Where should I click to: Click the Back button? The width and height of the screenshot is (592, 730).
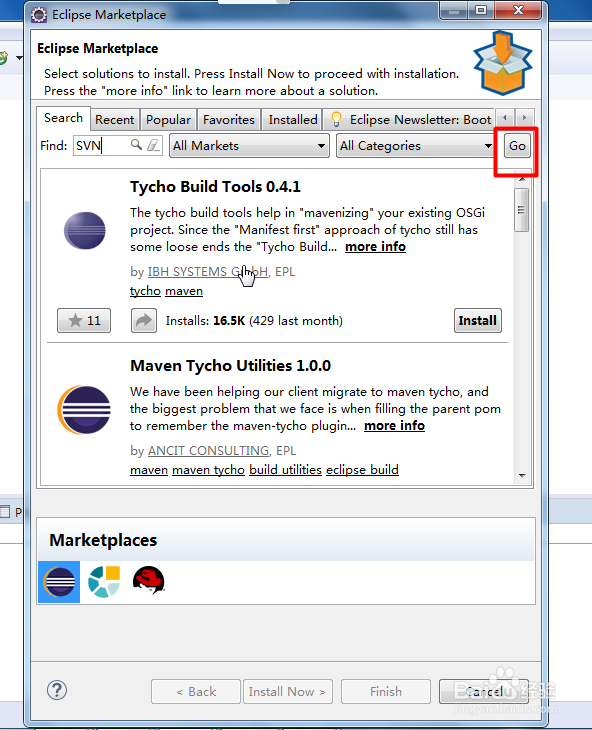(196, 691)
